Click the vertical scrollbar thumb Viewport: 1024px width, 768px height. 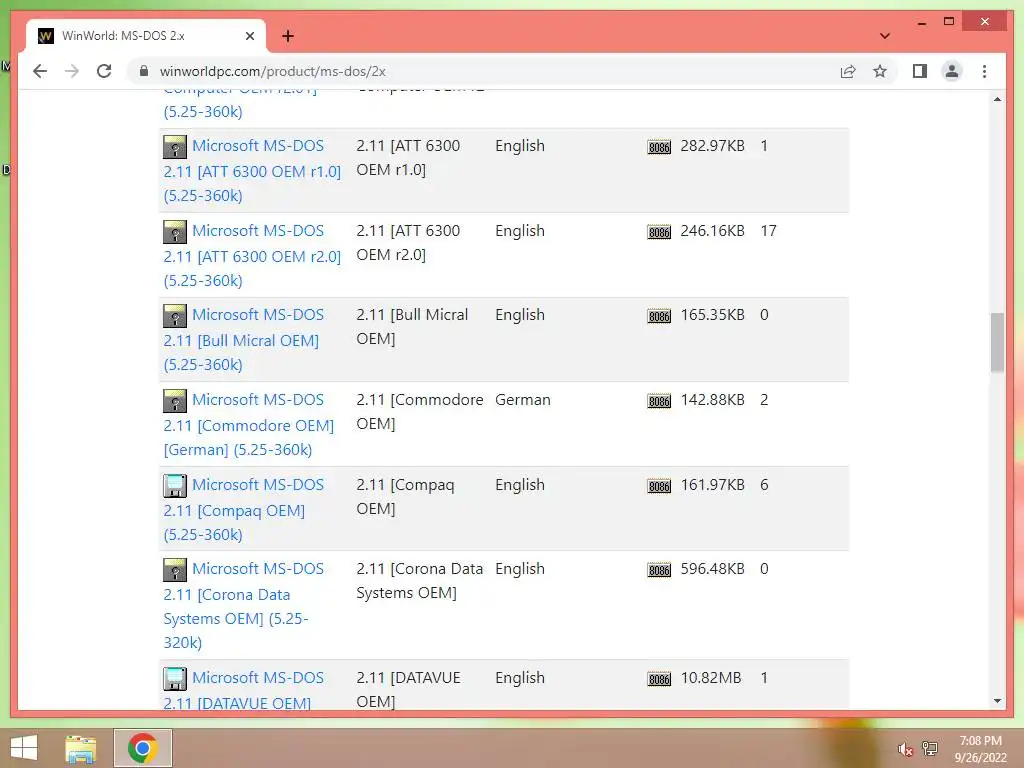pos(997,342)
